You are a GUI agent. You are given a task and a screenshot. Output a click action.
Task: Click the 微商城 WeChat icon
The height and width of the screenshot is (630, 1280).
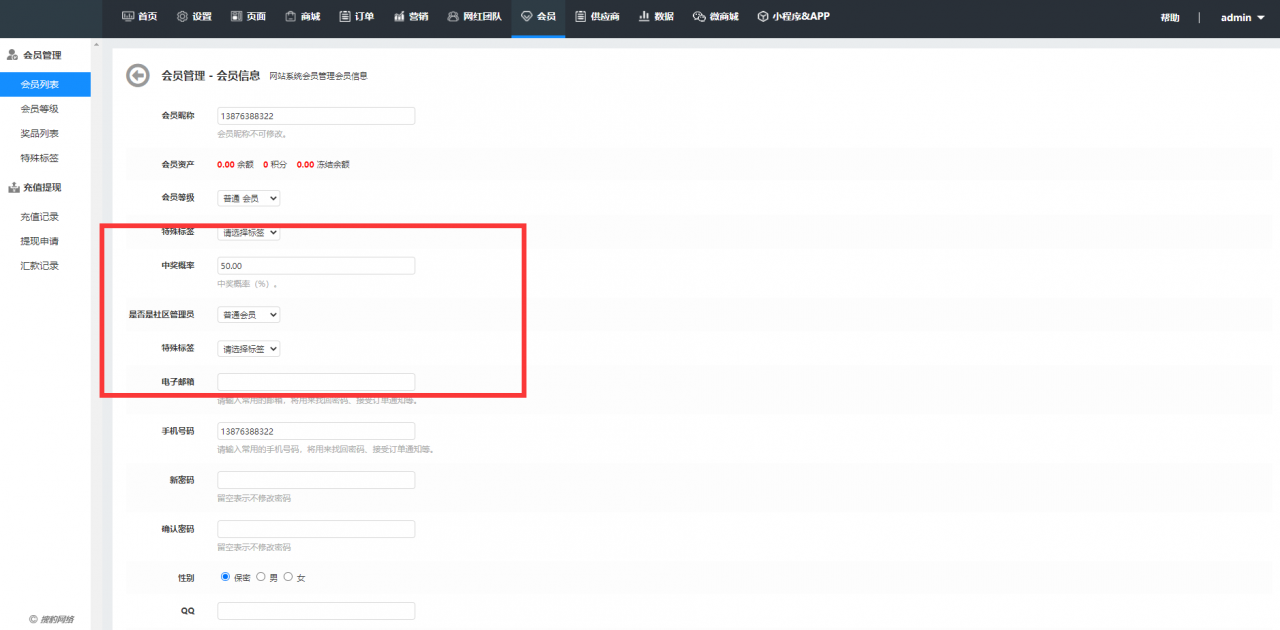click(699, 17)
